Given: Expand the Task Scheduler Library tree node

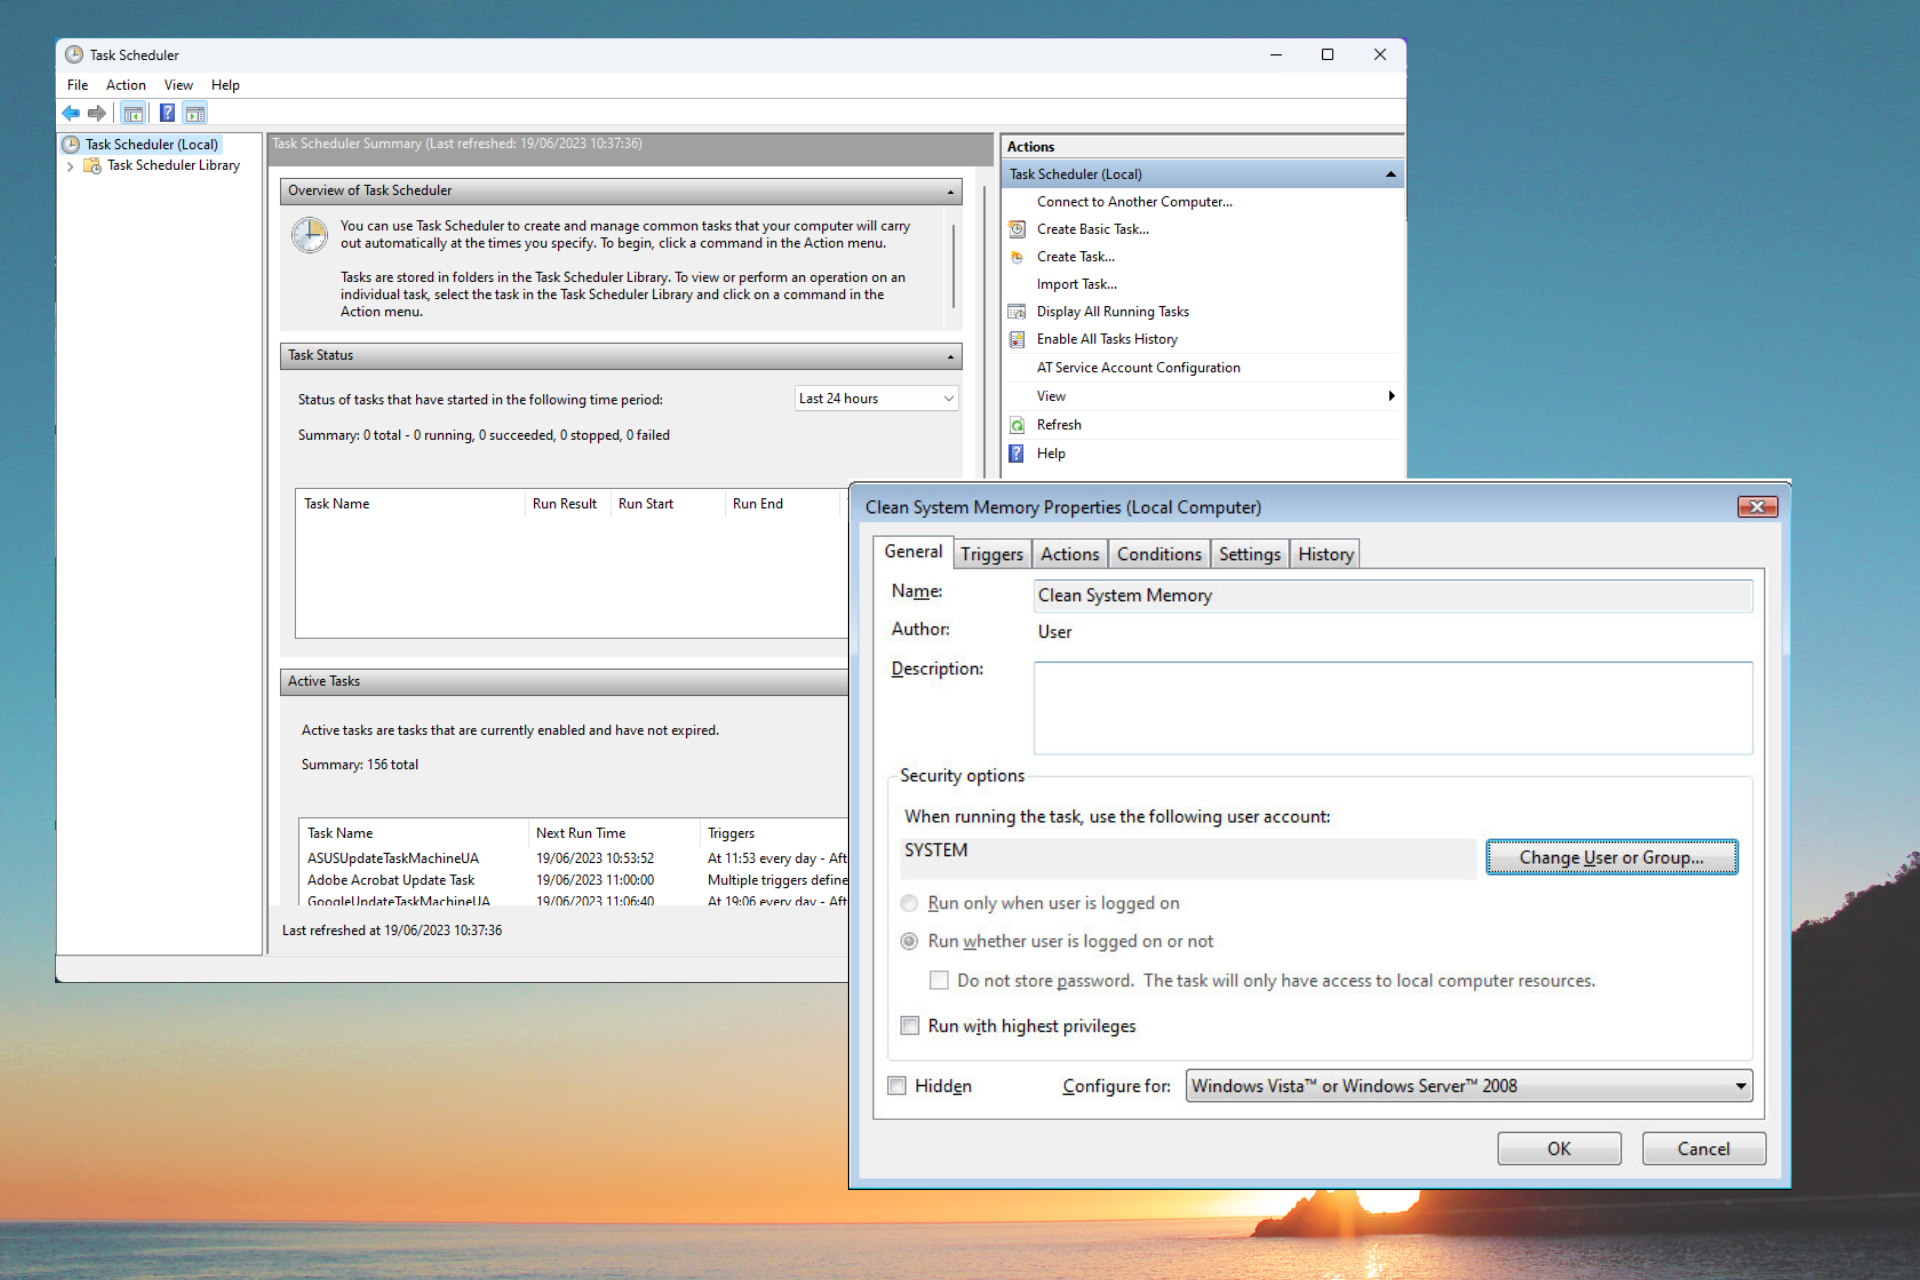Looking at the screenshot, I should point(70,166).
